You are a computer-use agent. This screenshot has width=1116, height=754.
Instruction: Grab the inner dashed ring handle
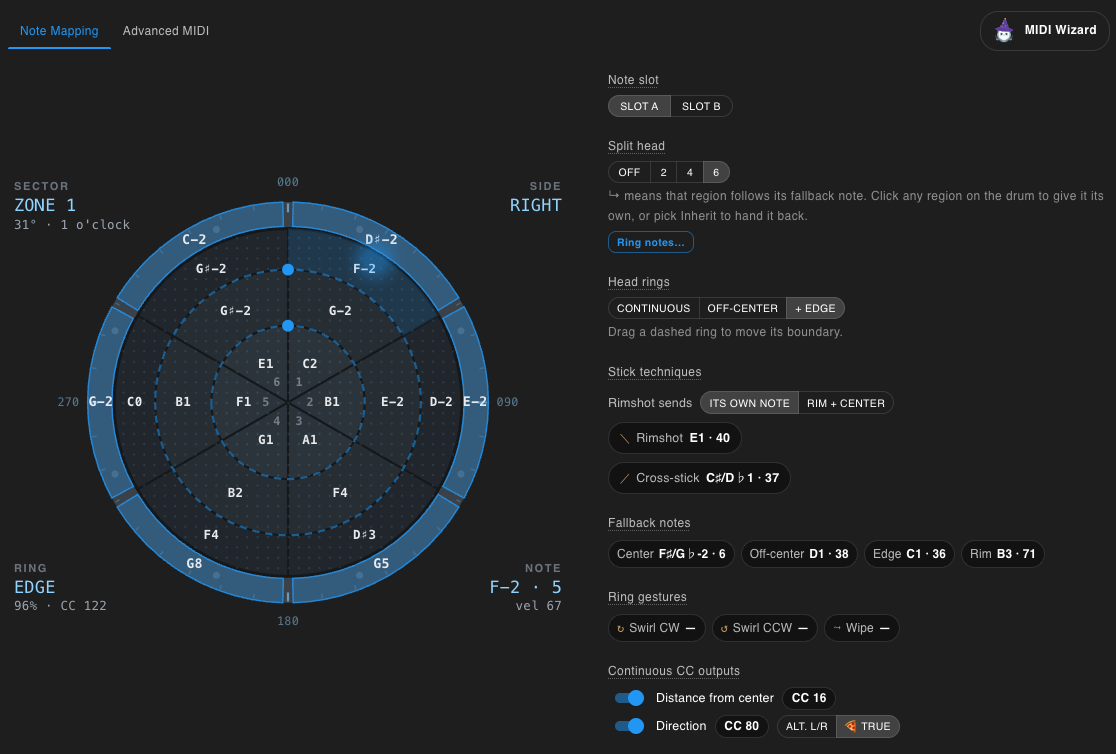pyautogui.click(x=288, y=325)
